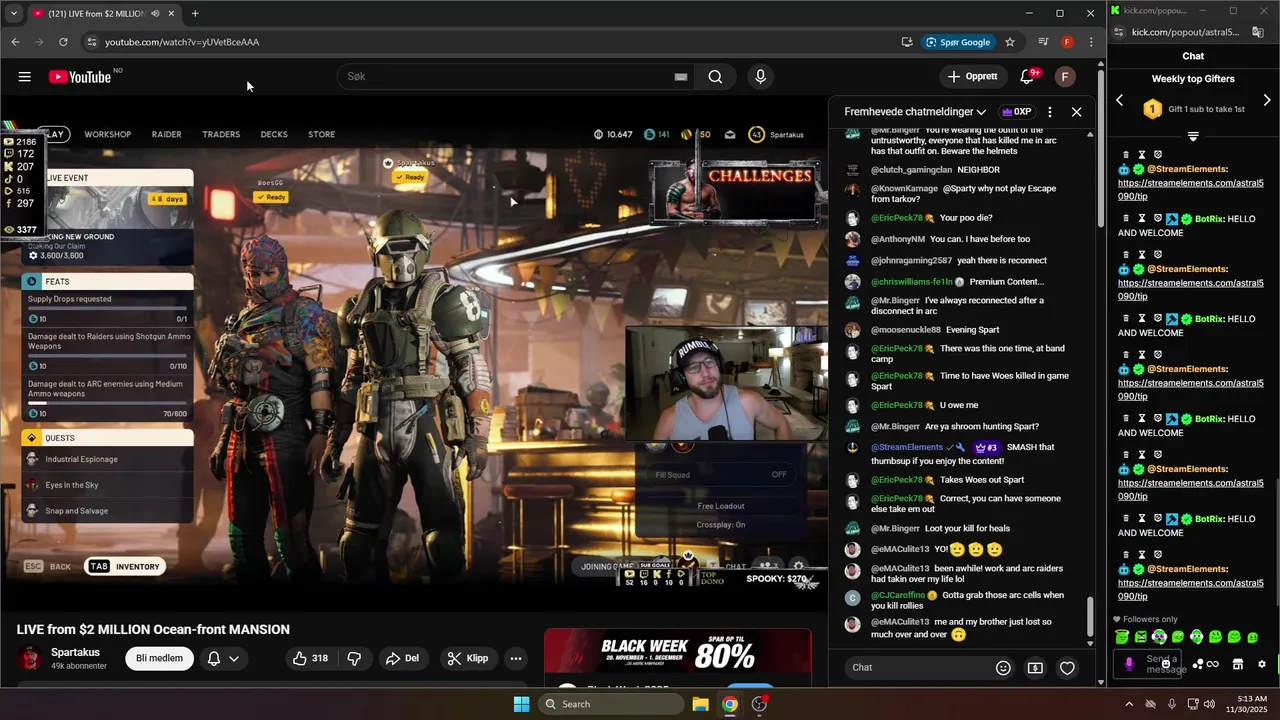The width and height of the screenshot is (1280, 720).
Task: Send heart reaction in YouTube chat
Action: pyautogui.click(x=1067, y=668)
